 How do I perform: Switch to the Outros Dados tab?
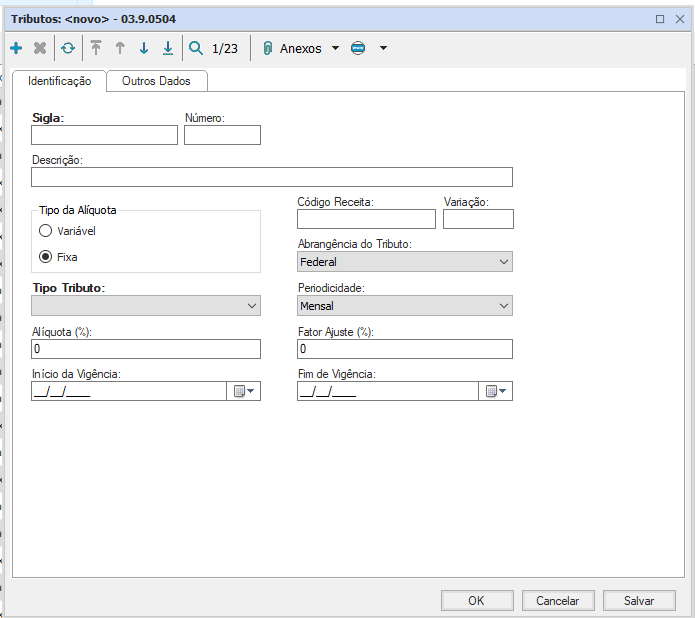click(x=156, y=81)
